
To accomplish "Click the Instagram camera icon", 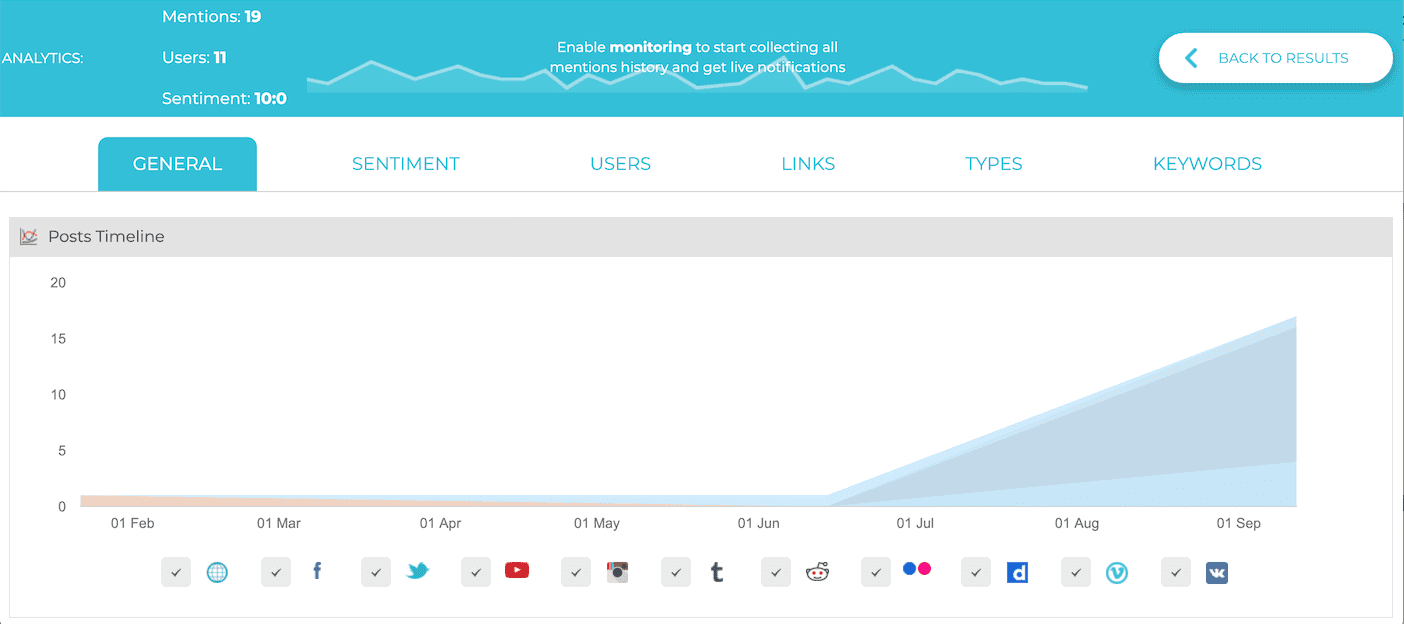I will click(x=617, y=572).
